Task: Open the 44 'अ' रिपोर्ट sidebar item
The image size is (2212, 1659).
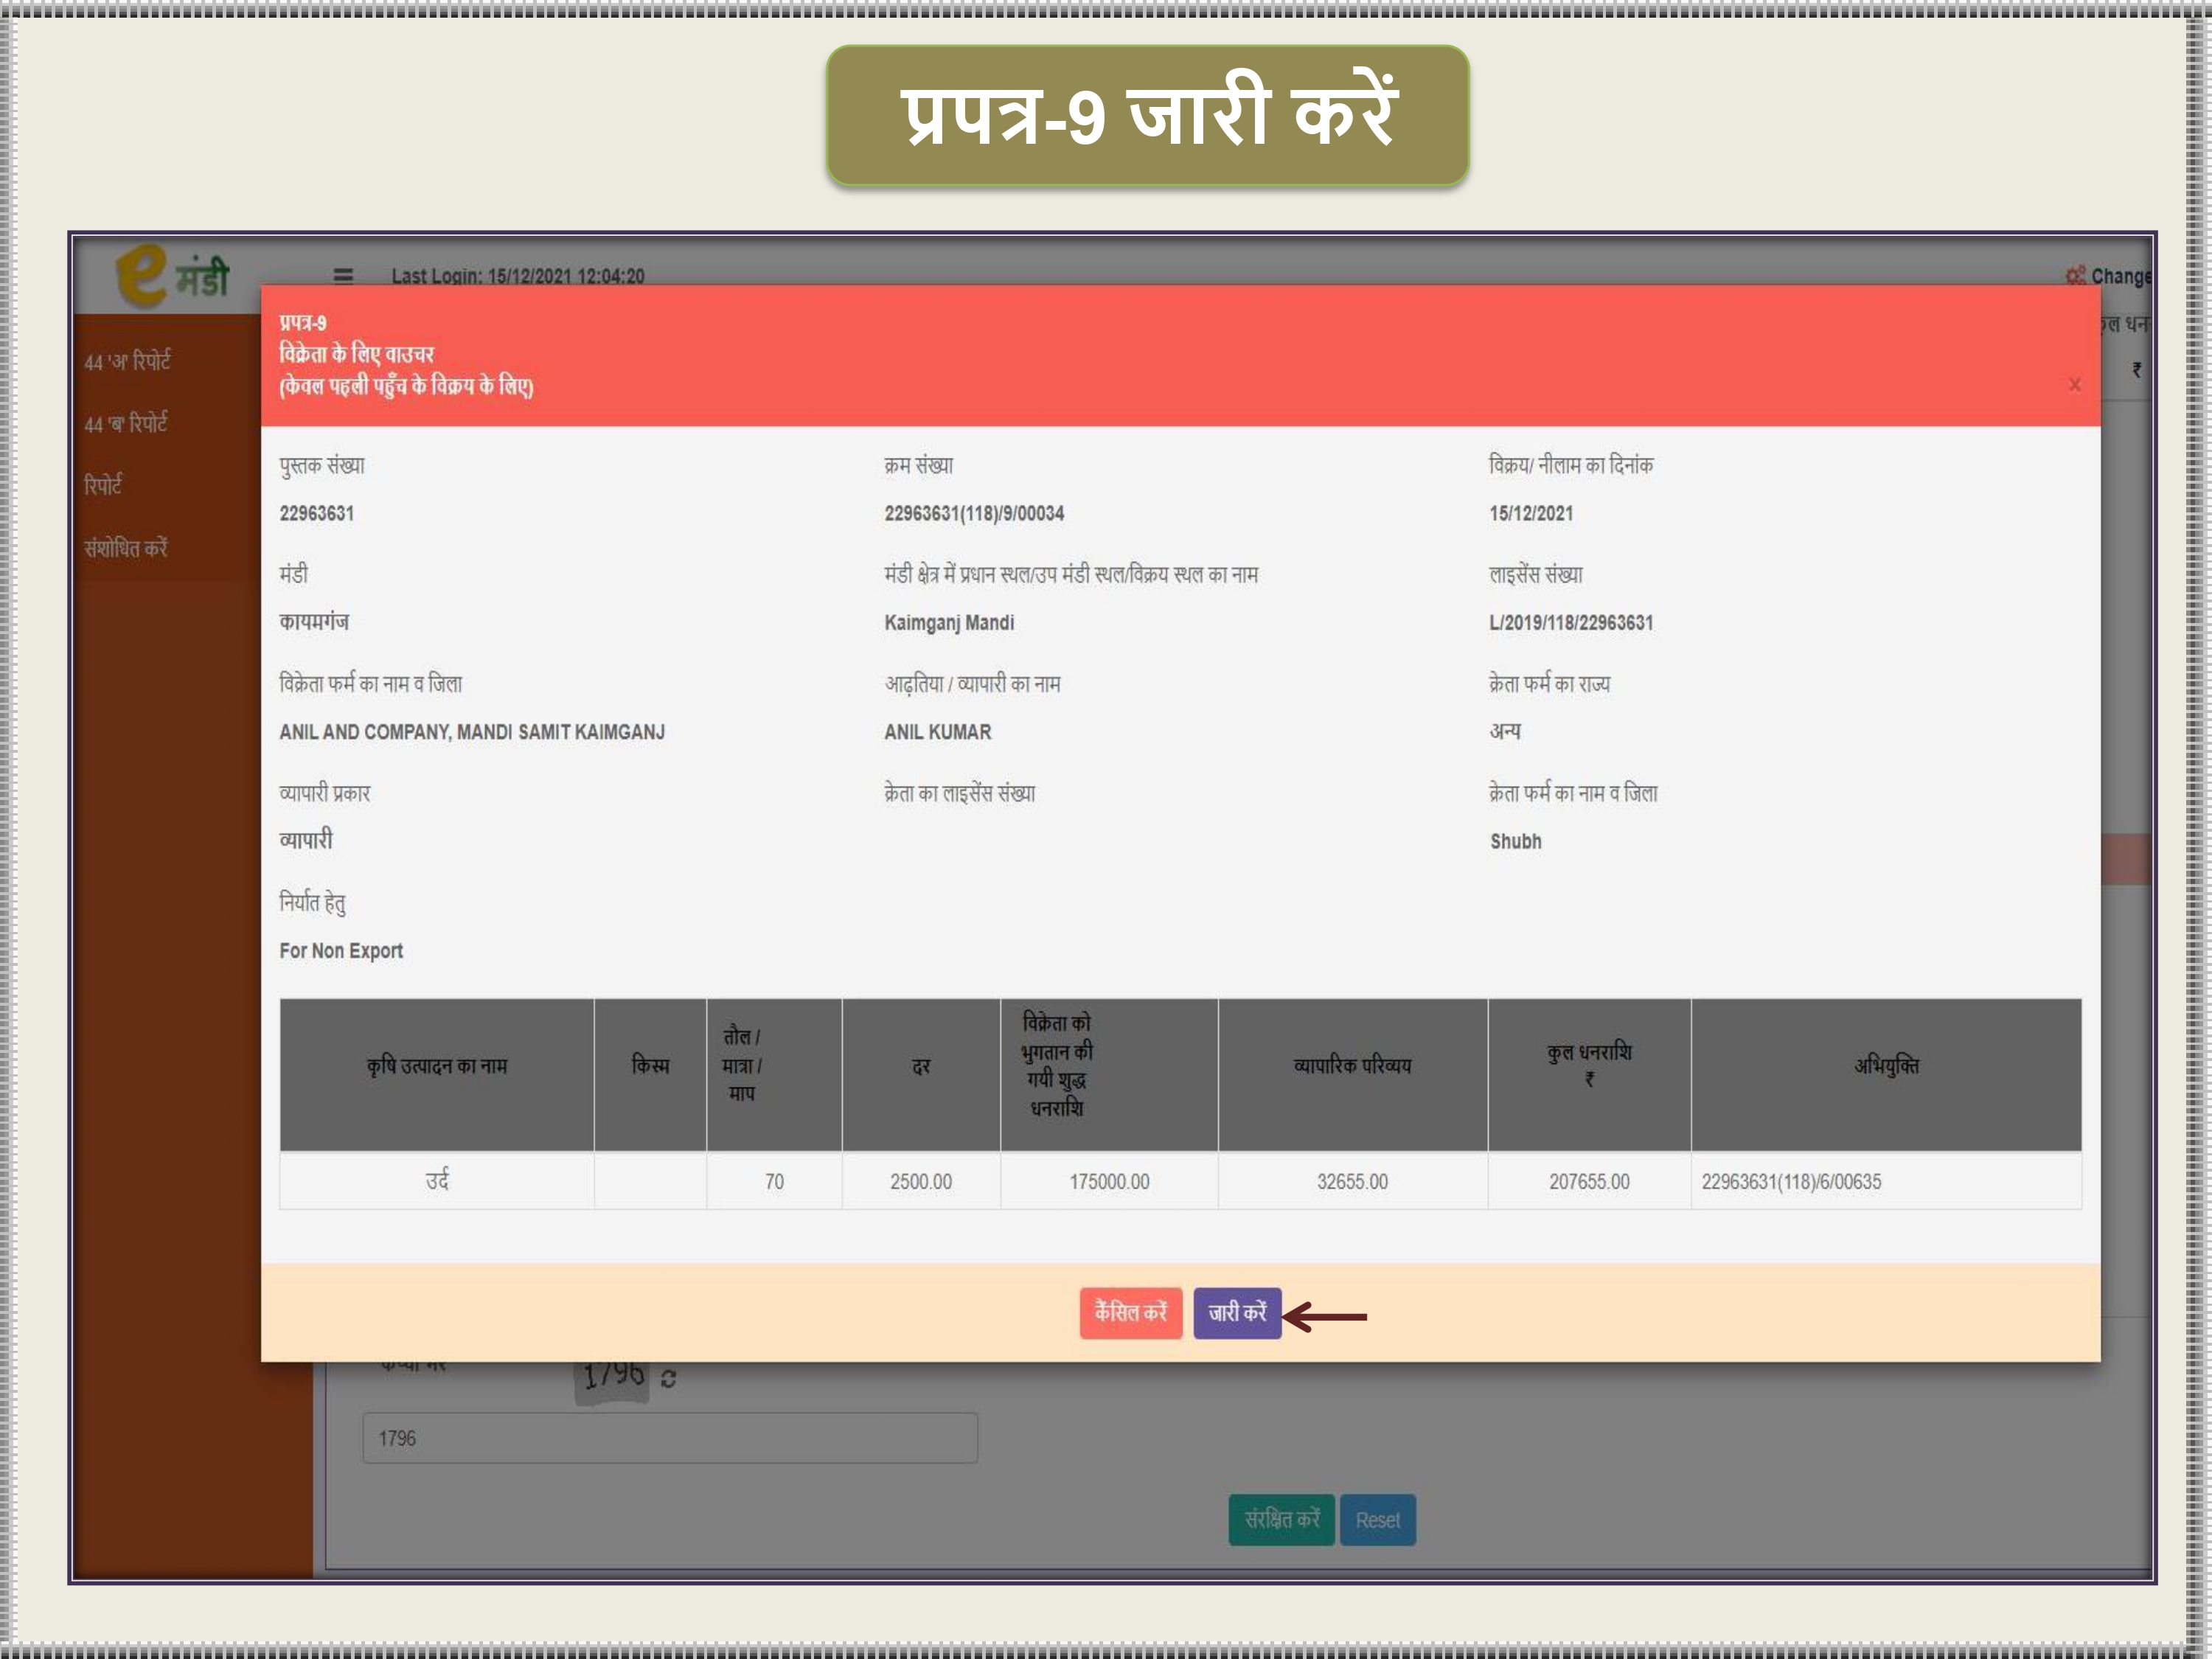Action: (x=128, y=361)
